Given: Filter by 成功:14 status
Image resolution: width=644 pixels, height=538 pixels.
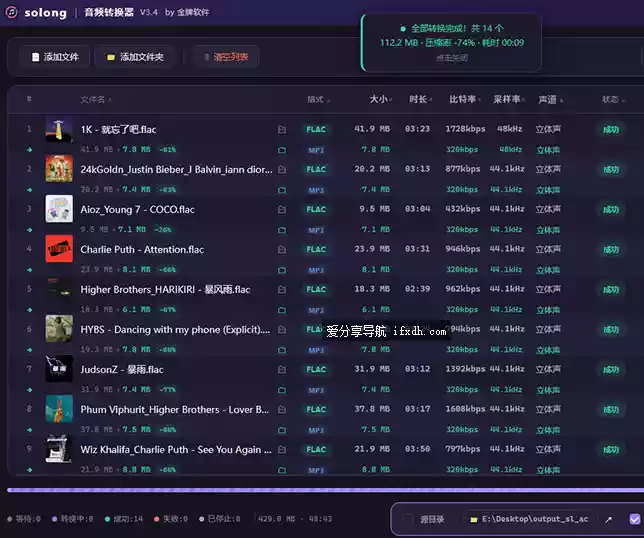Looking at the screenshot, I should click(124, 519).
